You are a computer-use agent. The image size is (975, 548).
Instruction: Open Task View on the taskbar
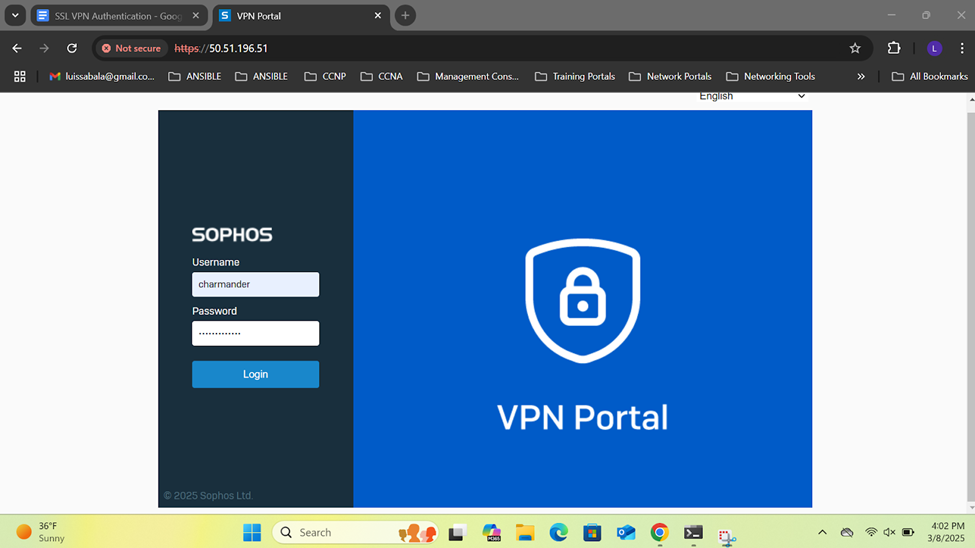coord(458,532)
